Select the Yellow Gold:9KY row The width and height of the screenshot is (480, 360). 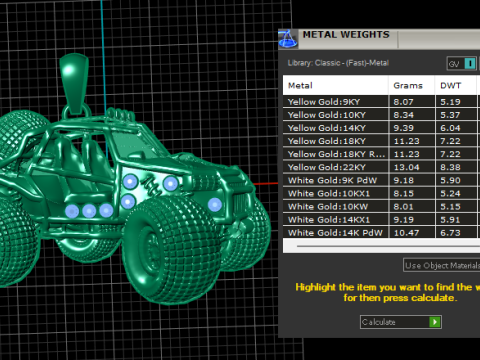[381, 102]
